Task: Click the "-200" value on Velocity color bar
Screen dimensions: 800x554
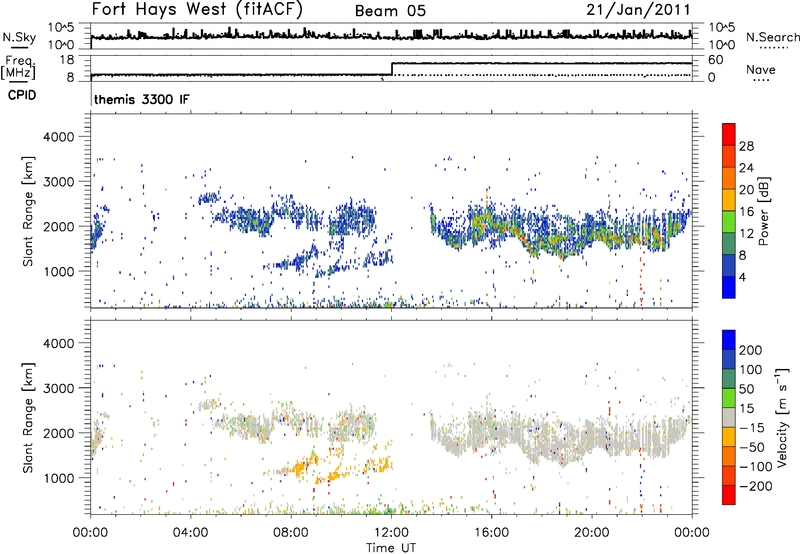Action: pyautogui.click(x=755, y=486)
